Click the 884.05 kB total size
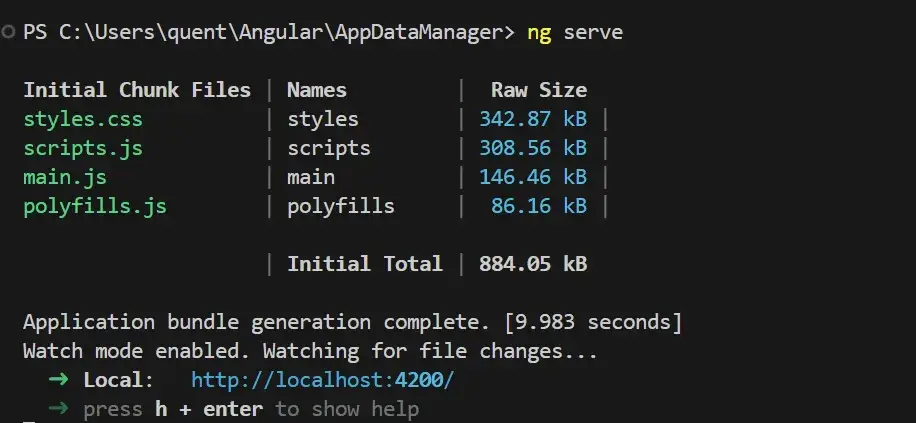Viewport: 916px width, 423px height. tap(532, 264)
